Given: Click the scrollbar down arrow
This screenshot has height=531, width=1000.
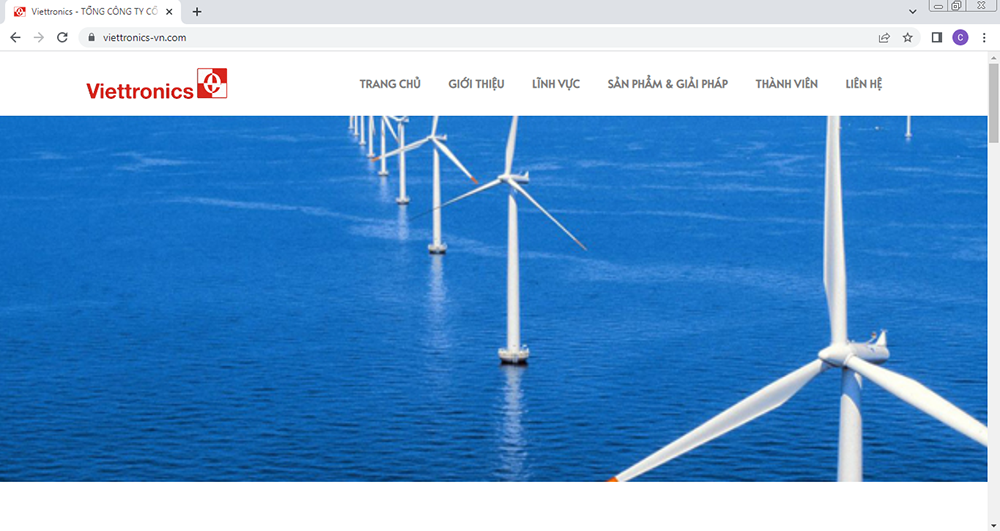Looking at the screenshot, I should [994, 526].
